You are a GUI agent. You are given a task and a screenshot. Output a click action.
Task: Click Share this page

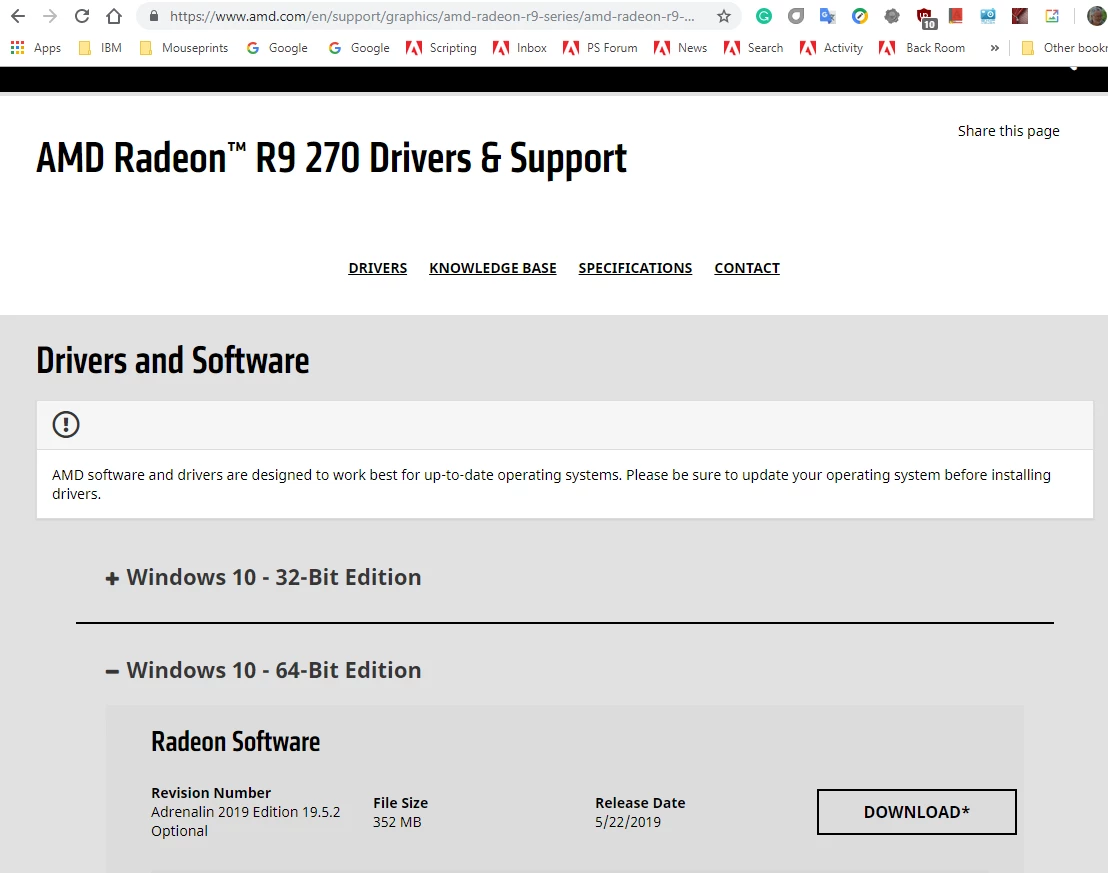[x=1008, y=131]
